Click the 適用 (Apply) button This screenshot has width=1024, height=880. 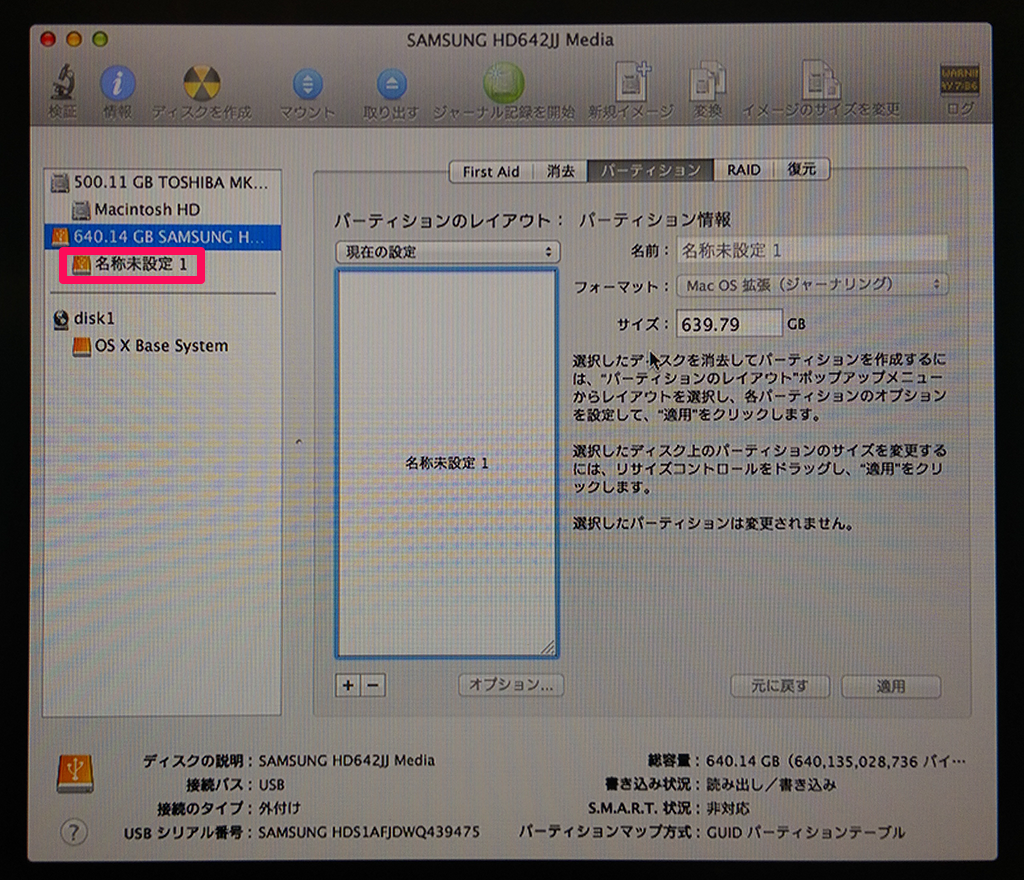pos(890,687)
